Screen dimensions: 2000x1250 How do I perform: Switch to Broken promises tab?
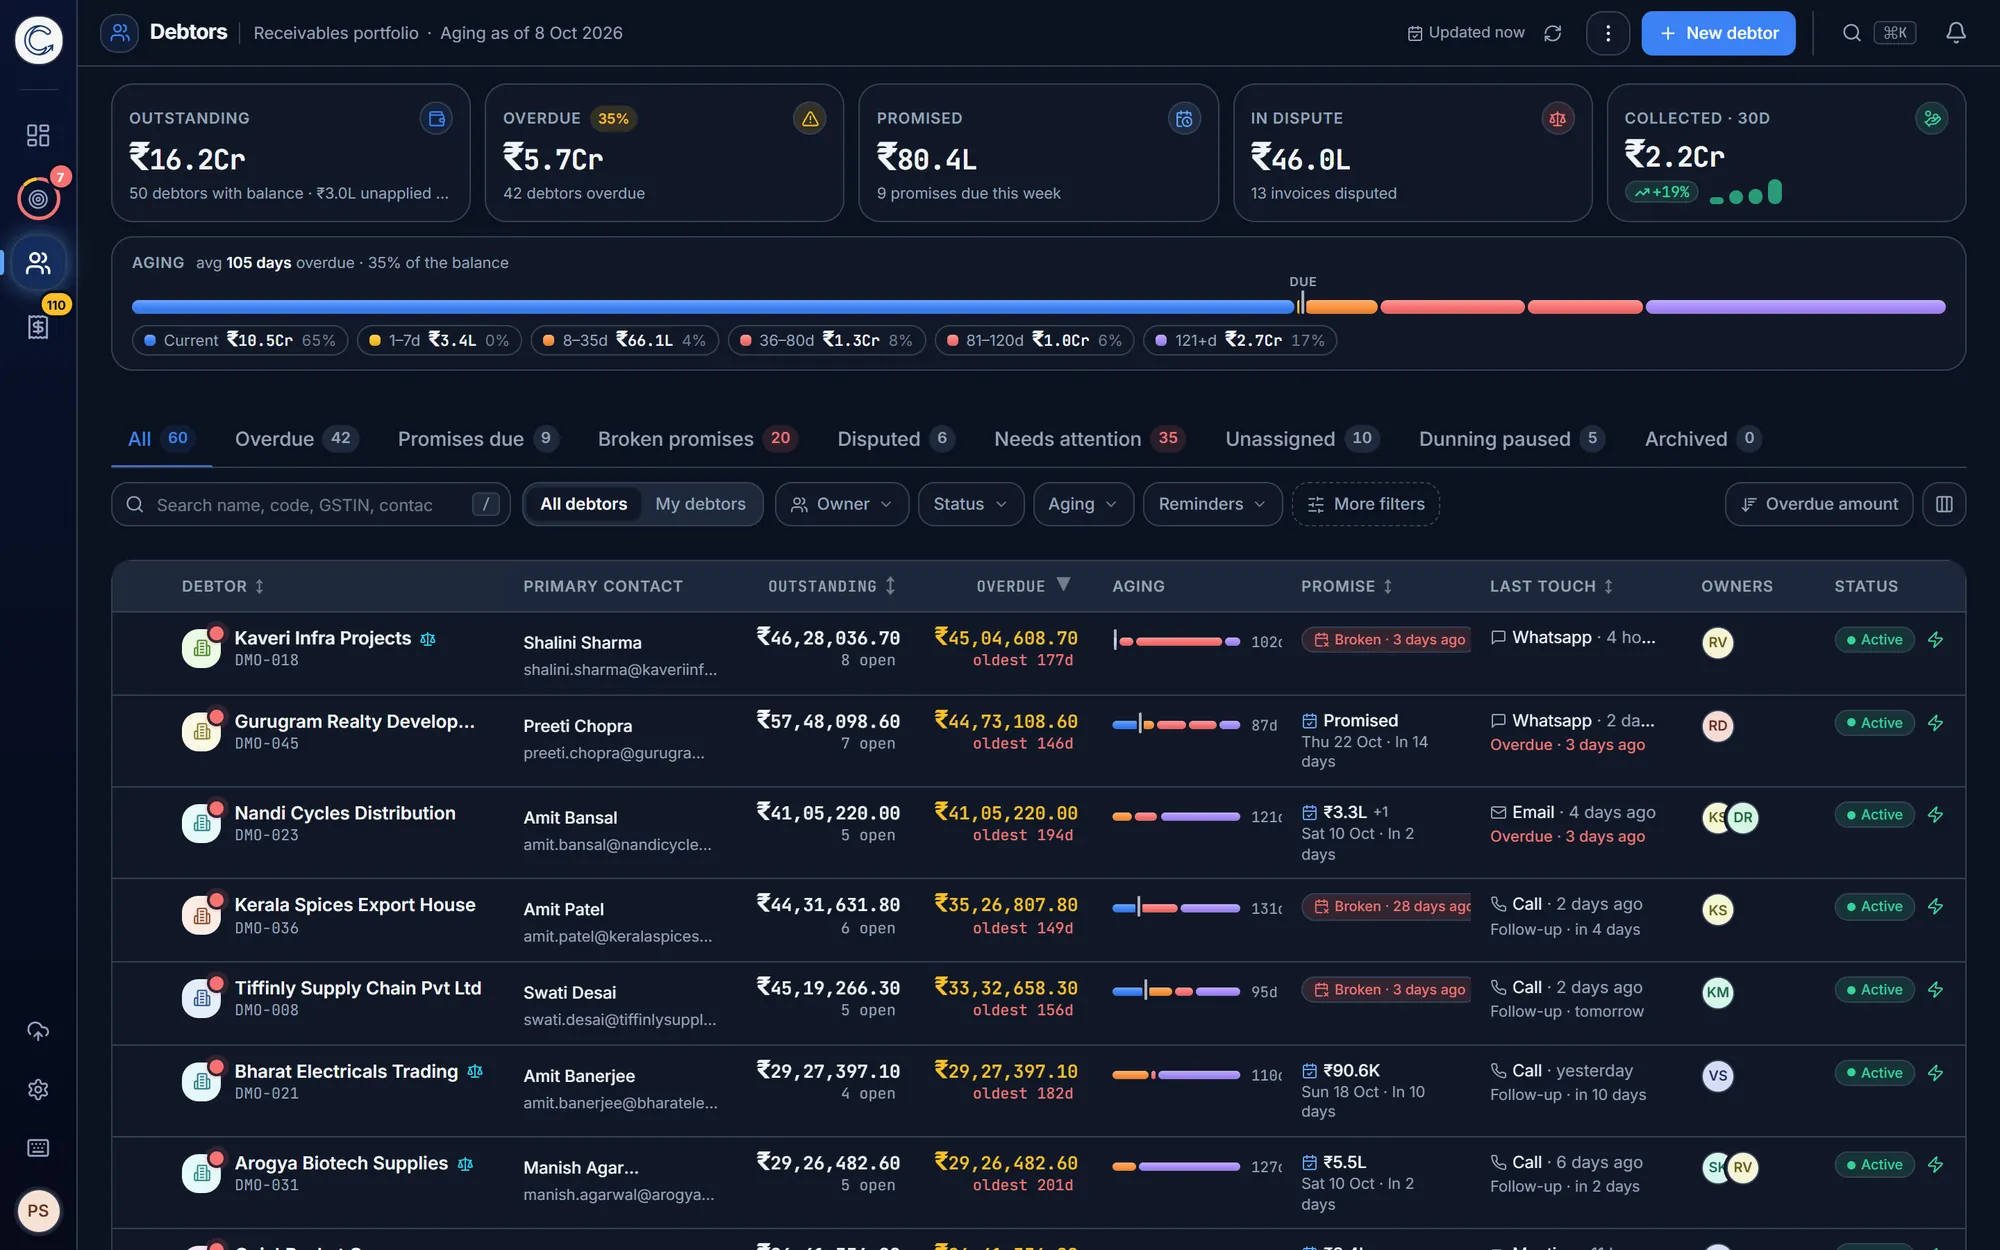697,438
